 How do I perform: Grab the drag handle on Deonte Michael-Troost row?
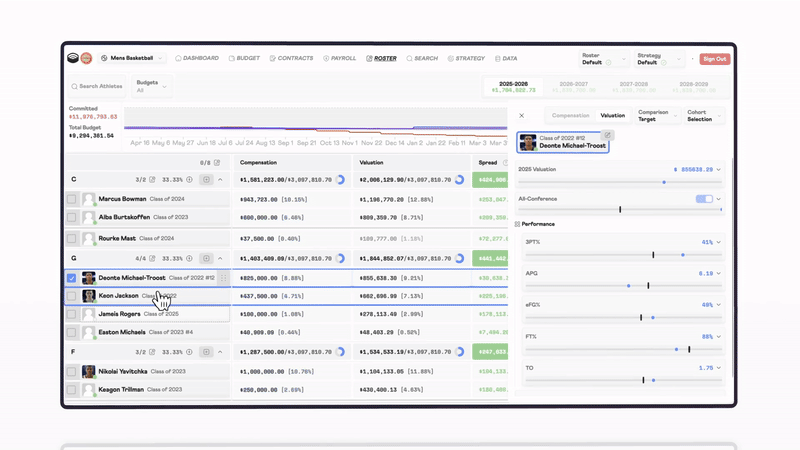point(223,278)
